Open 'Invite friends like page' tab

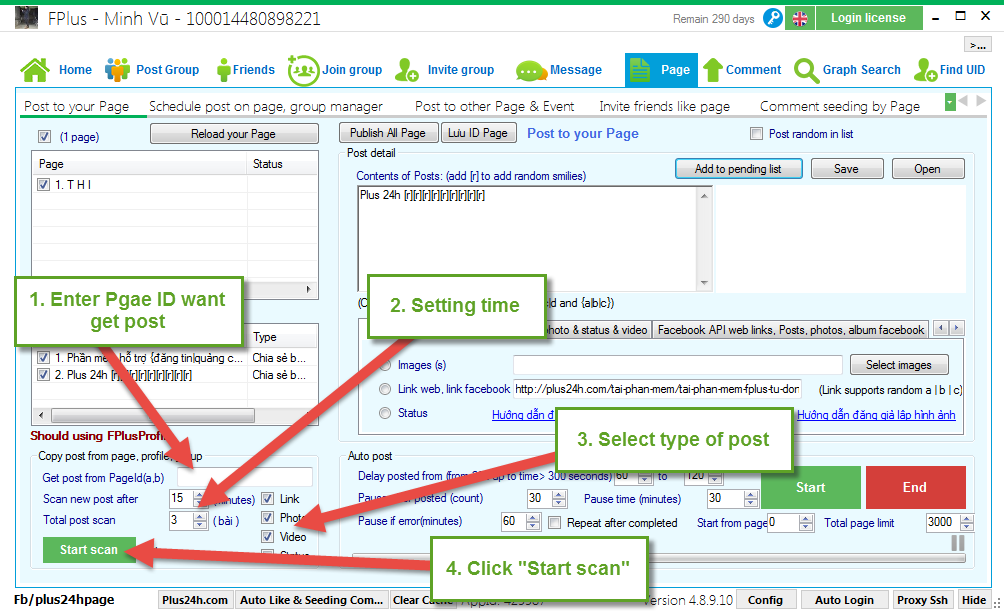665,106
